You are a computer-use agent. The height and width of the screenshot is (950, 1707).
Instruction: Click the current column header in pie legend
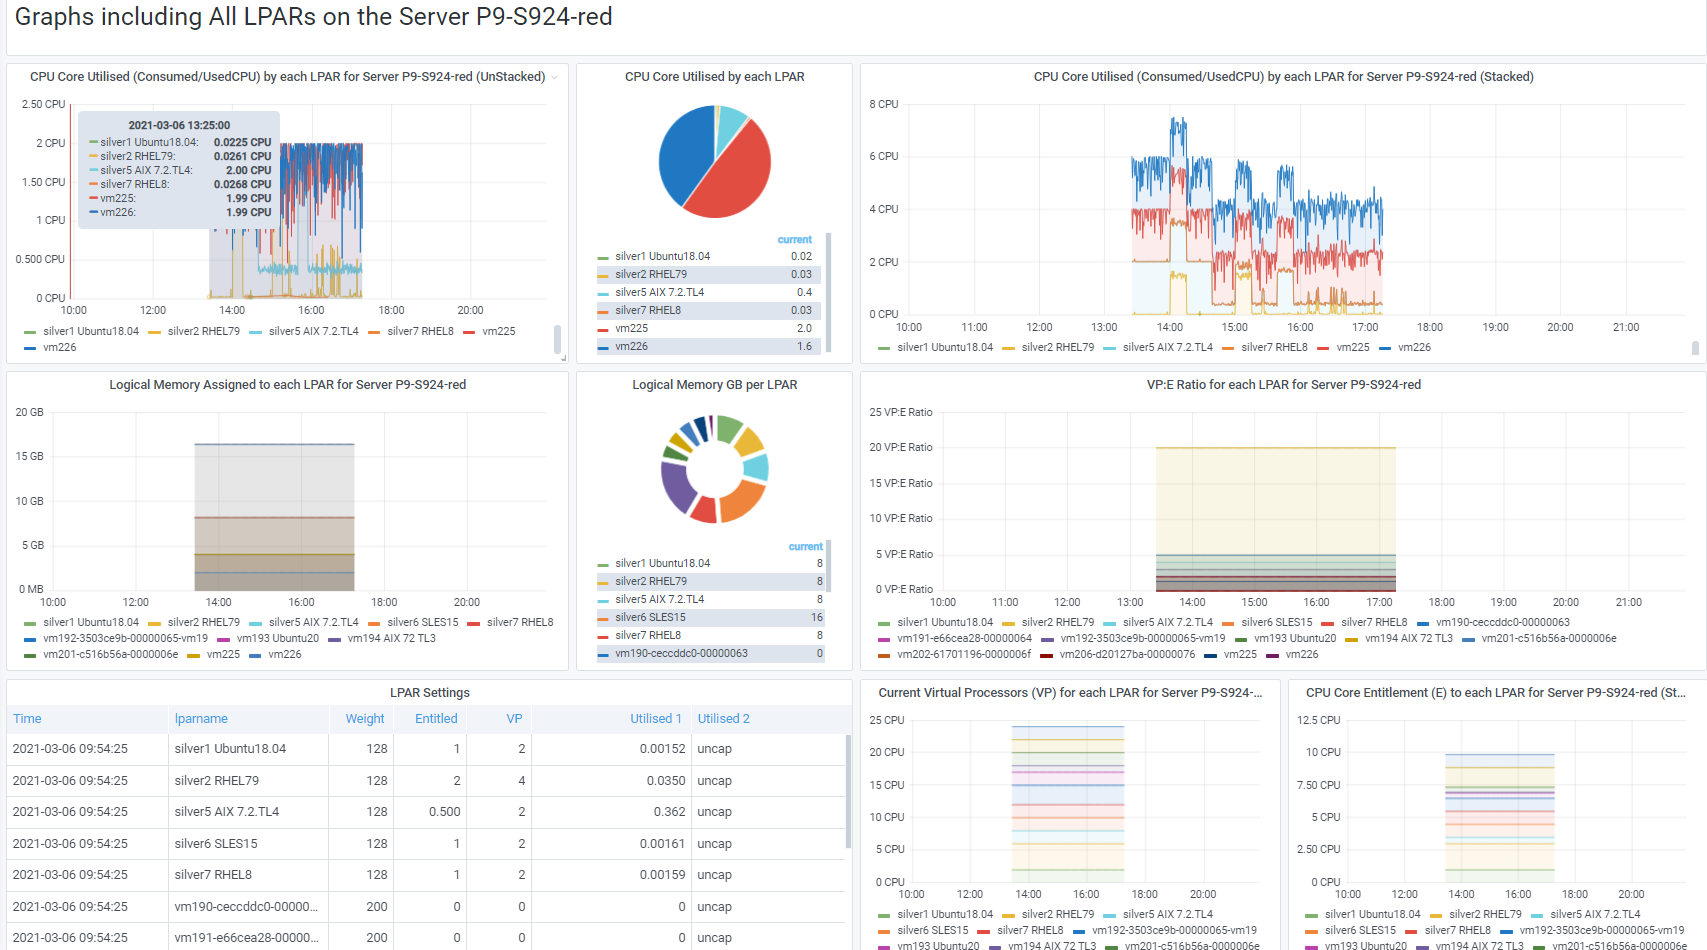coord(795,240)
